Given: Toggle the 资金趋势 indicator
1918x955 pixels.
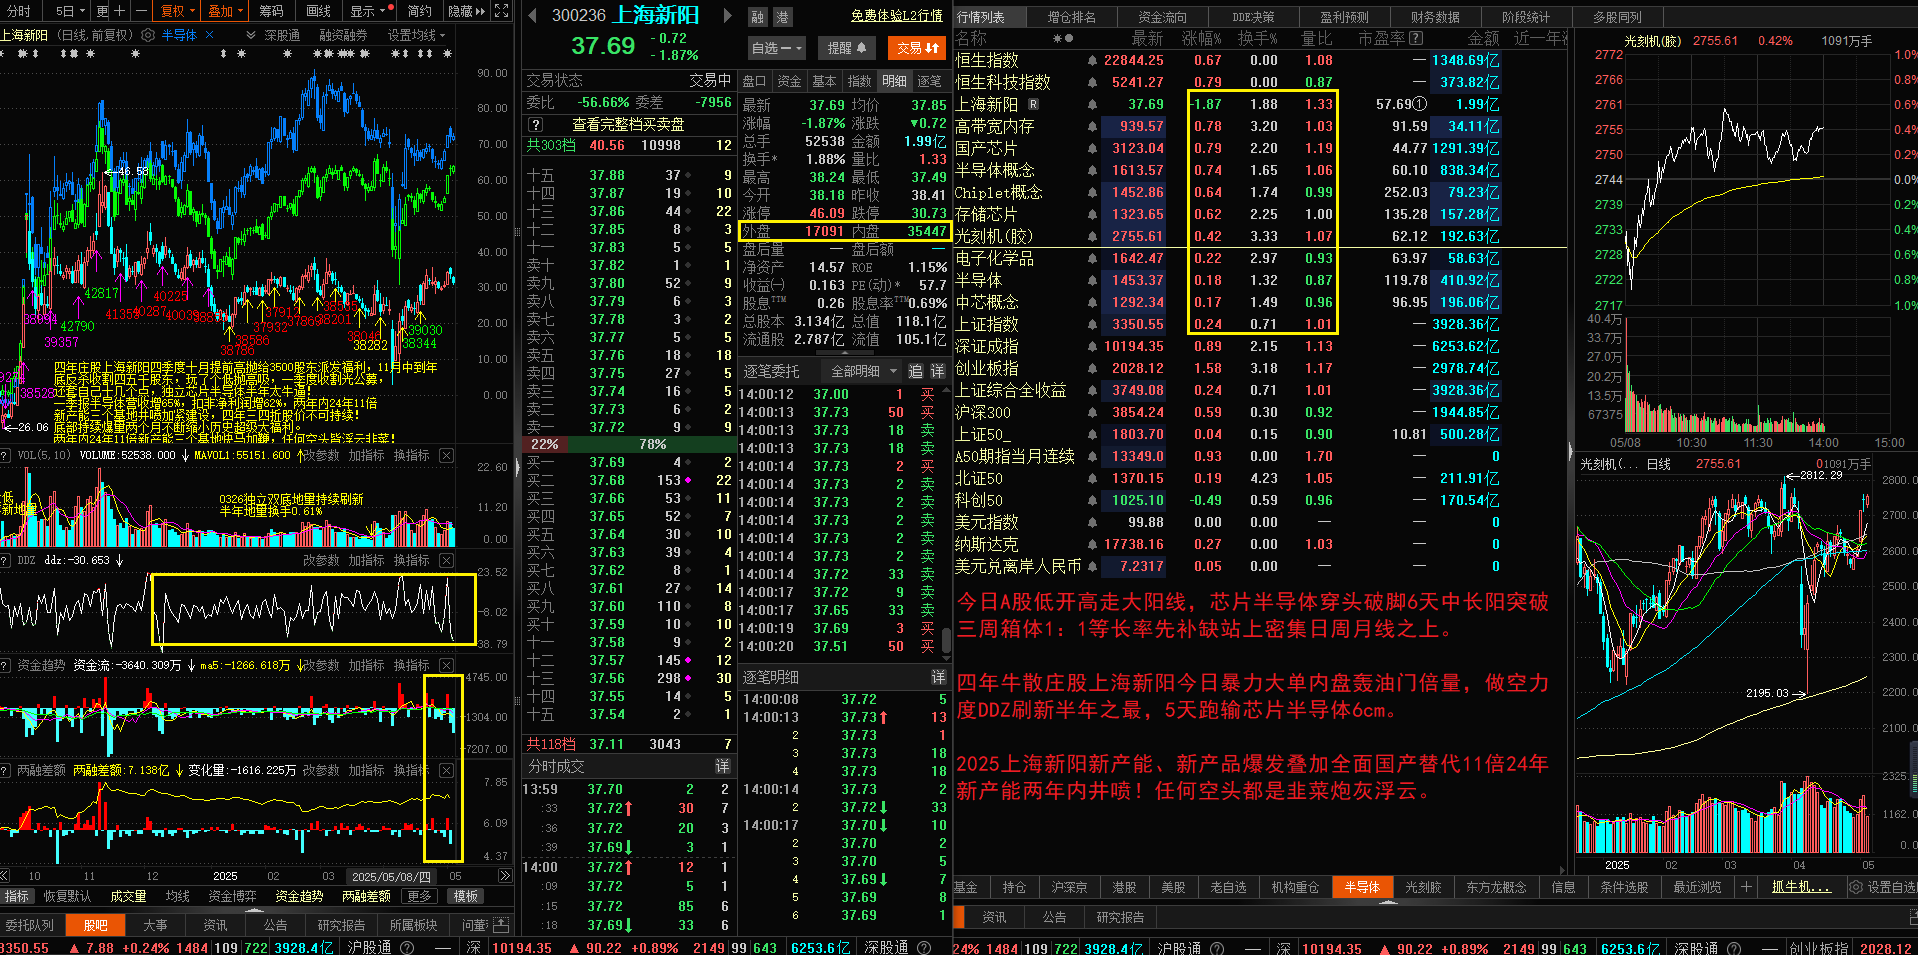Looking at the screenshot, I should pyautogui.click(x=299, y=896).
